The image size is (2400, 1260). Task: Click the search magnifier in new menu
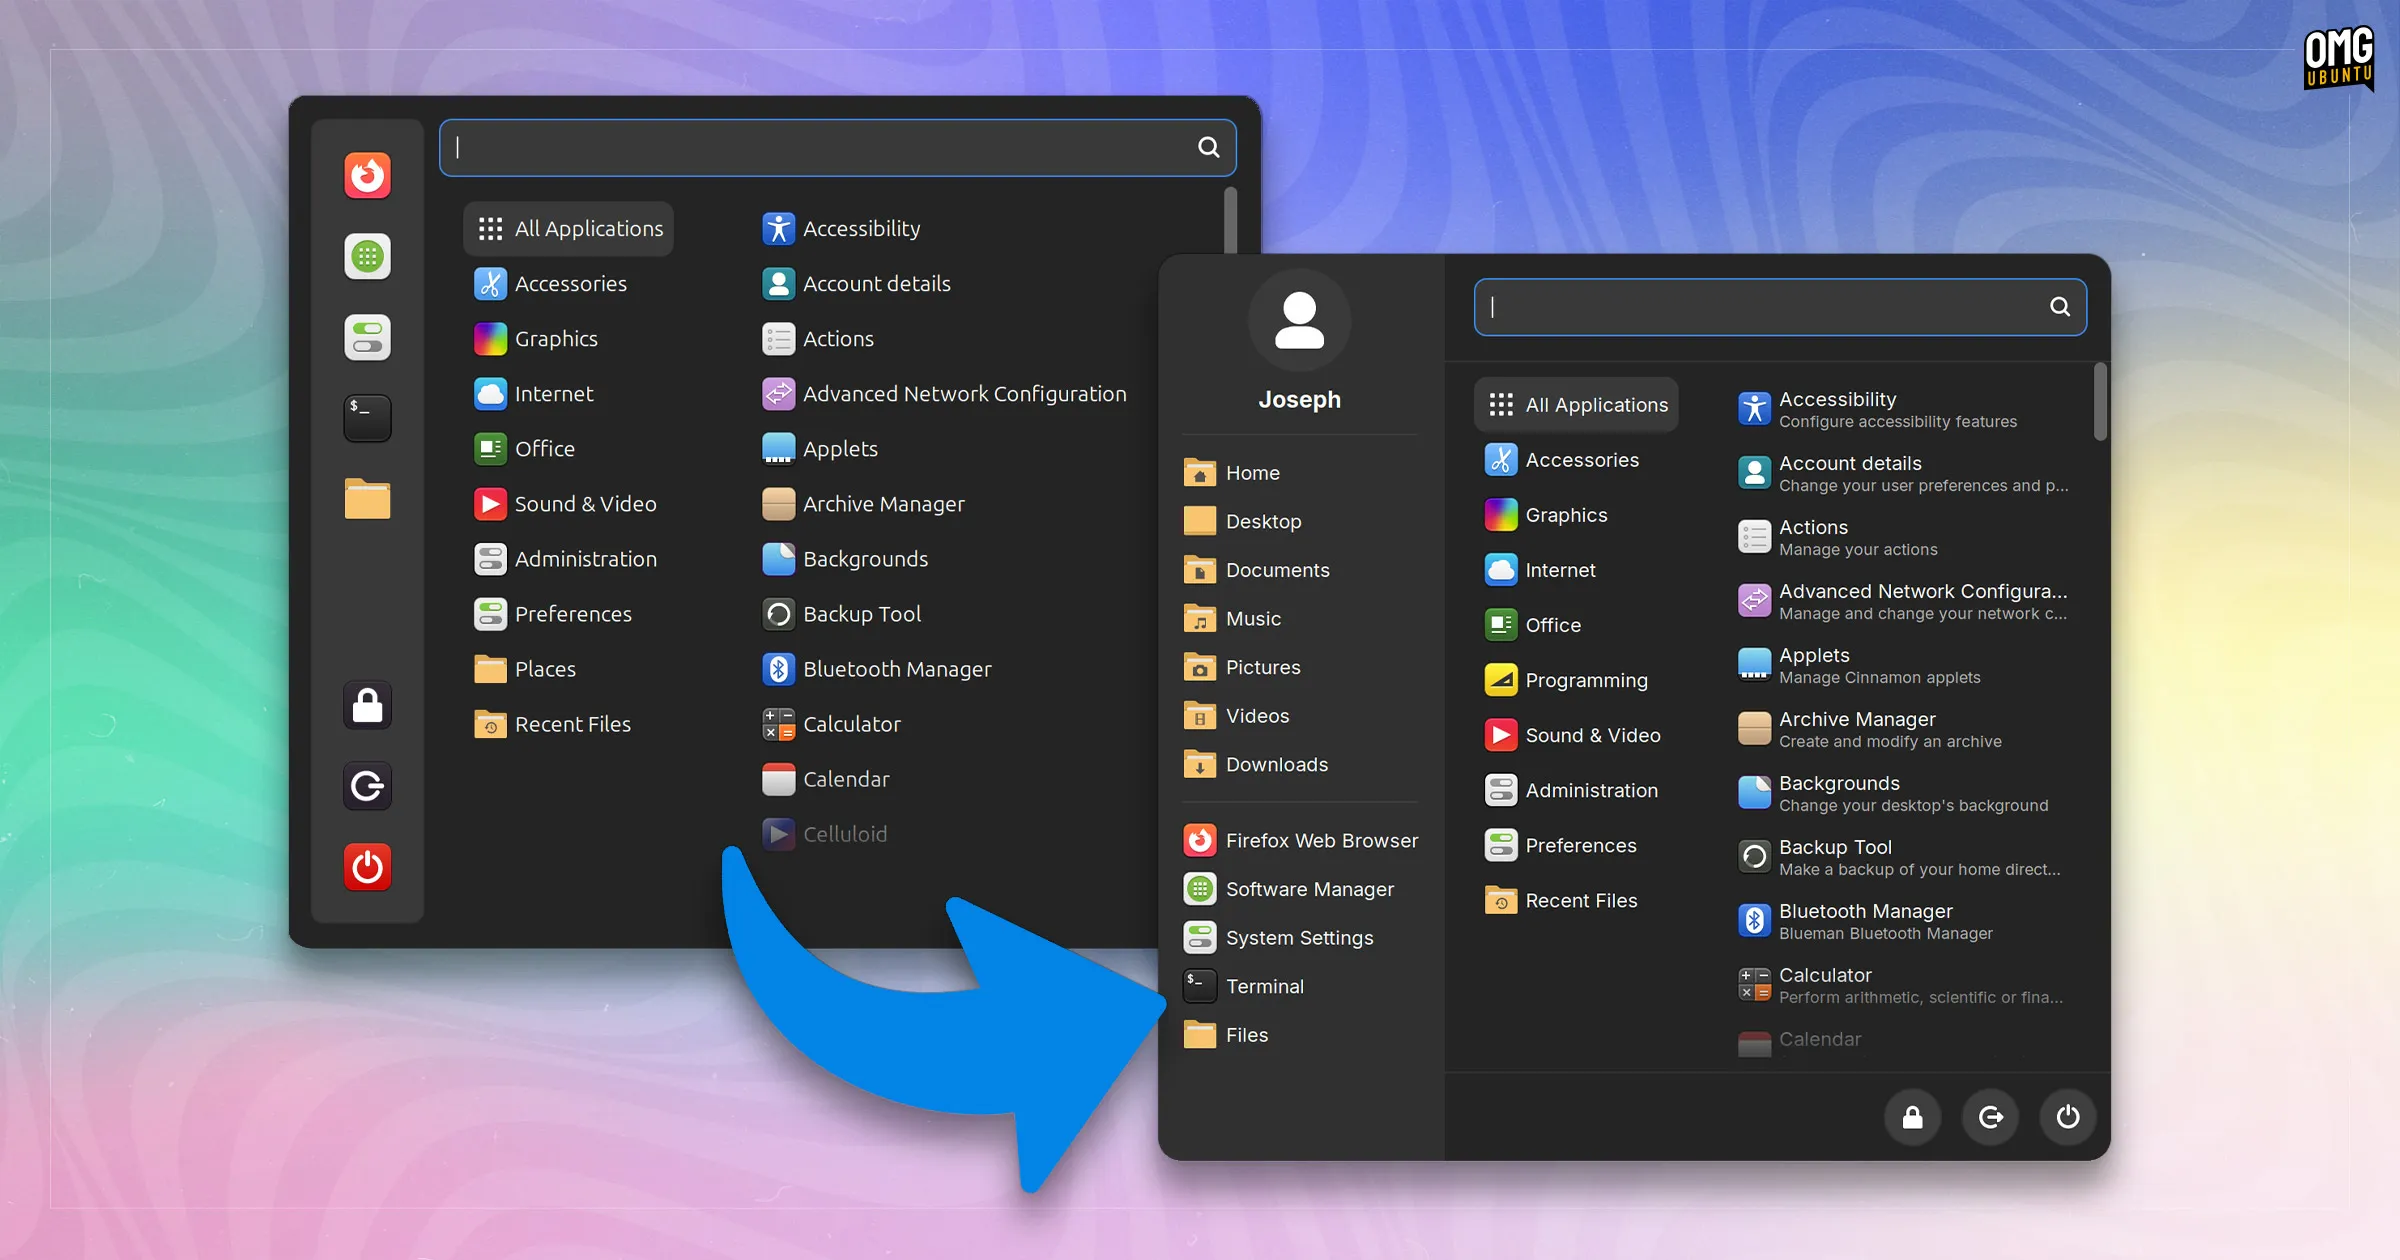[2060, 307]
